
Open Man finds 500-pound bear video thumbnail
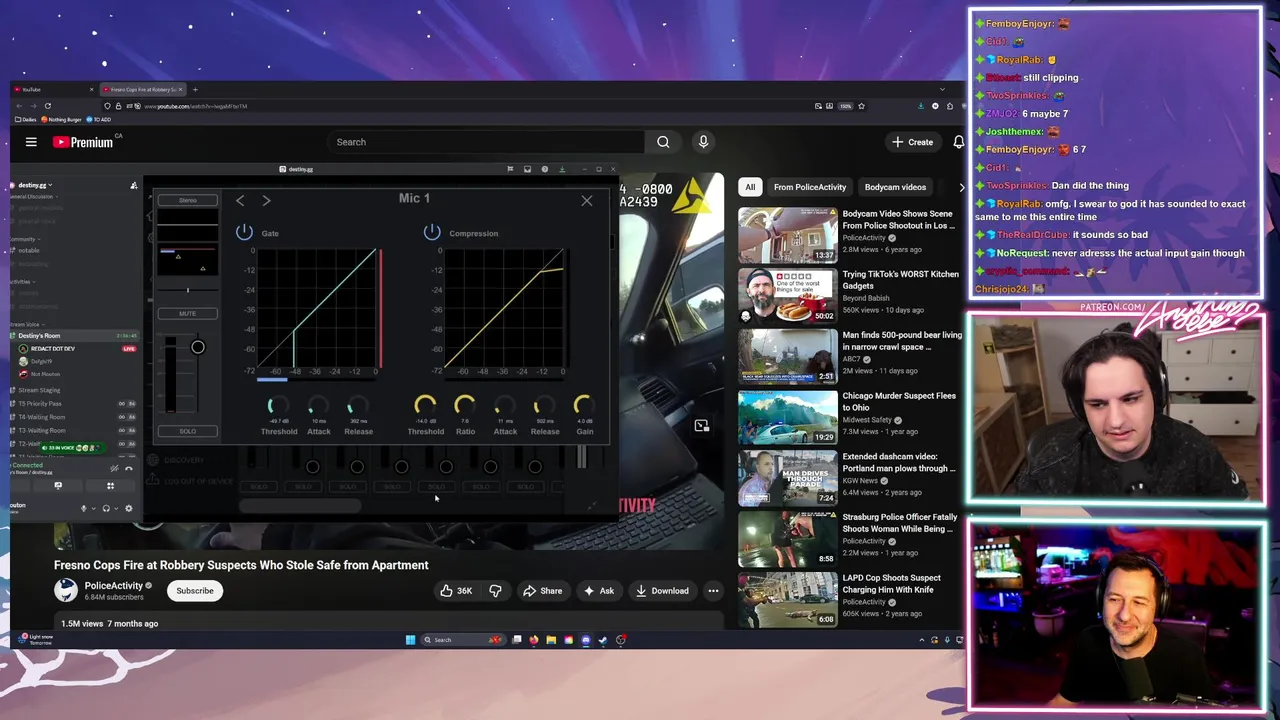point(788,356)
